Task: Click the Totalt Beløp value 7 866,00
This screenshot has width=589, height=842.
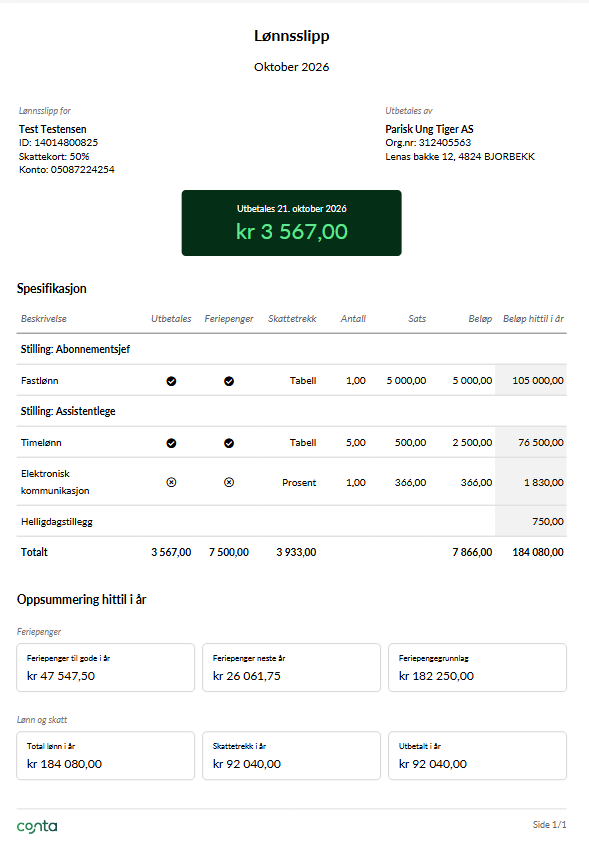Action: point(472,552)
